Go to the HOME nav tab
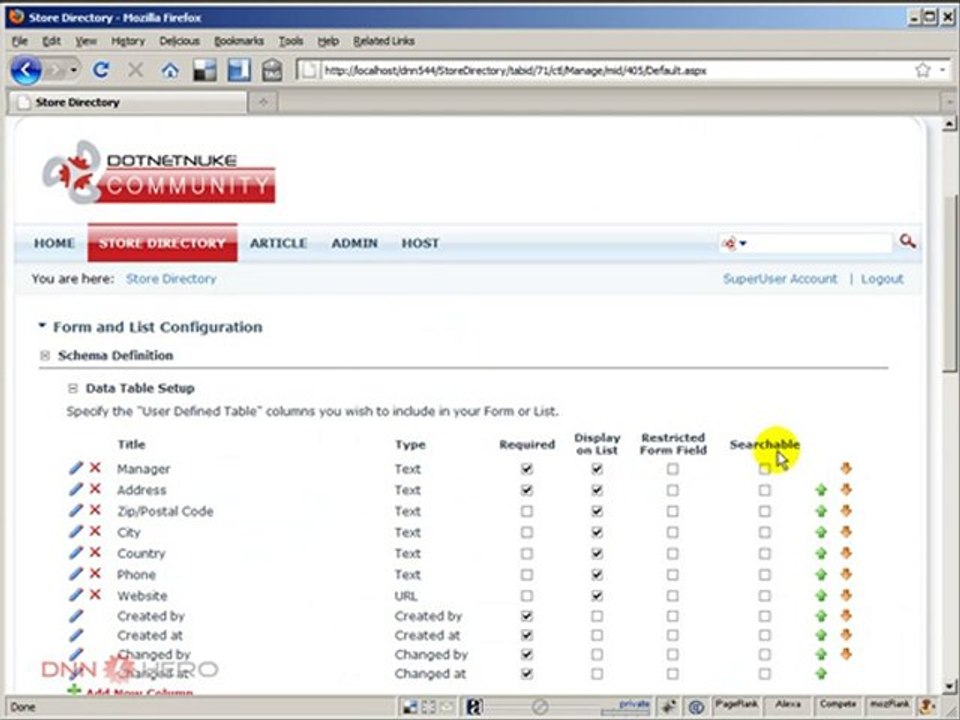Image resolution: width=960 pixels, height=720 pixels. click(54, 243)
